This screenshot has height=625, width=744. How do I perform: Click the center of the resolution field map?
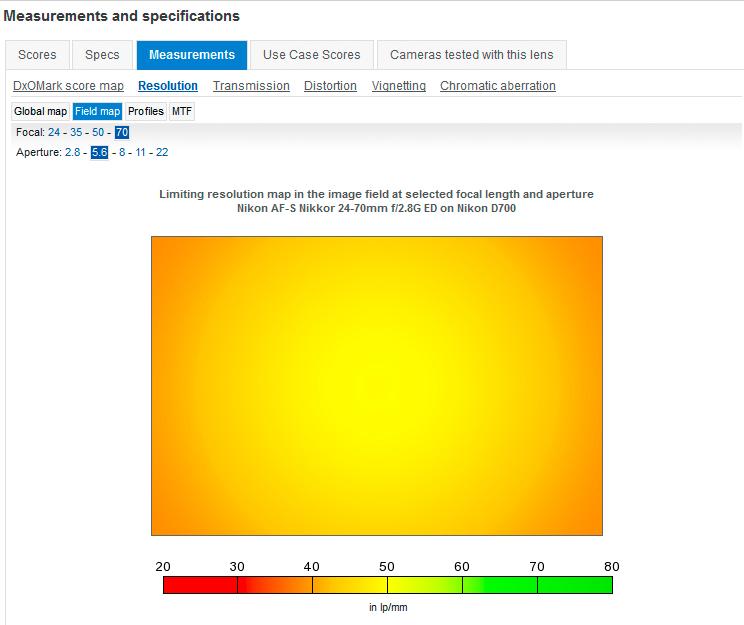377,386
